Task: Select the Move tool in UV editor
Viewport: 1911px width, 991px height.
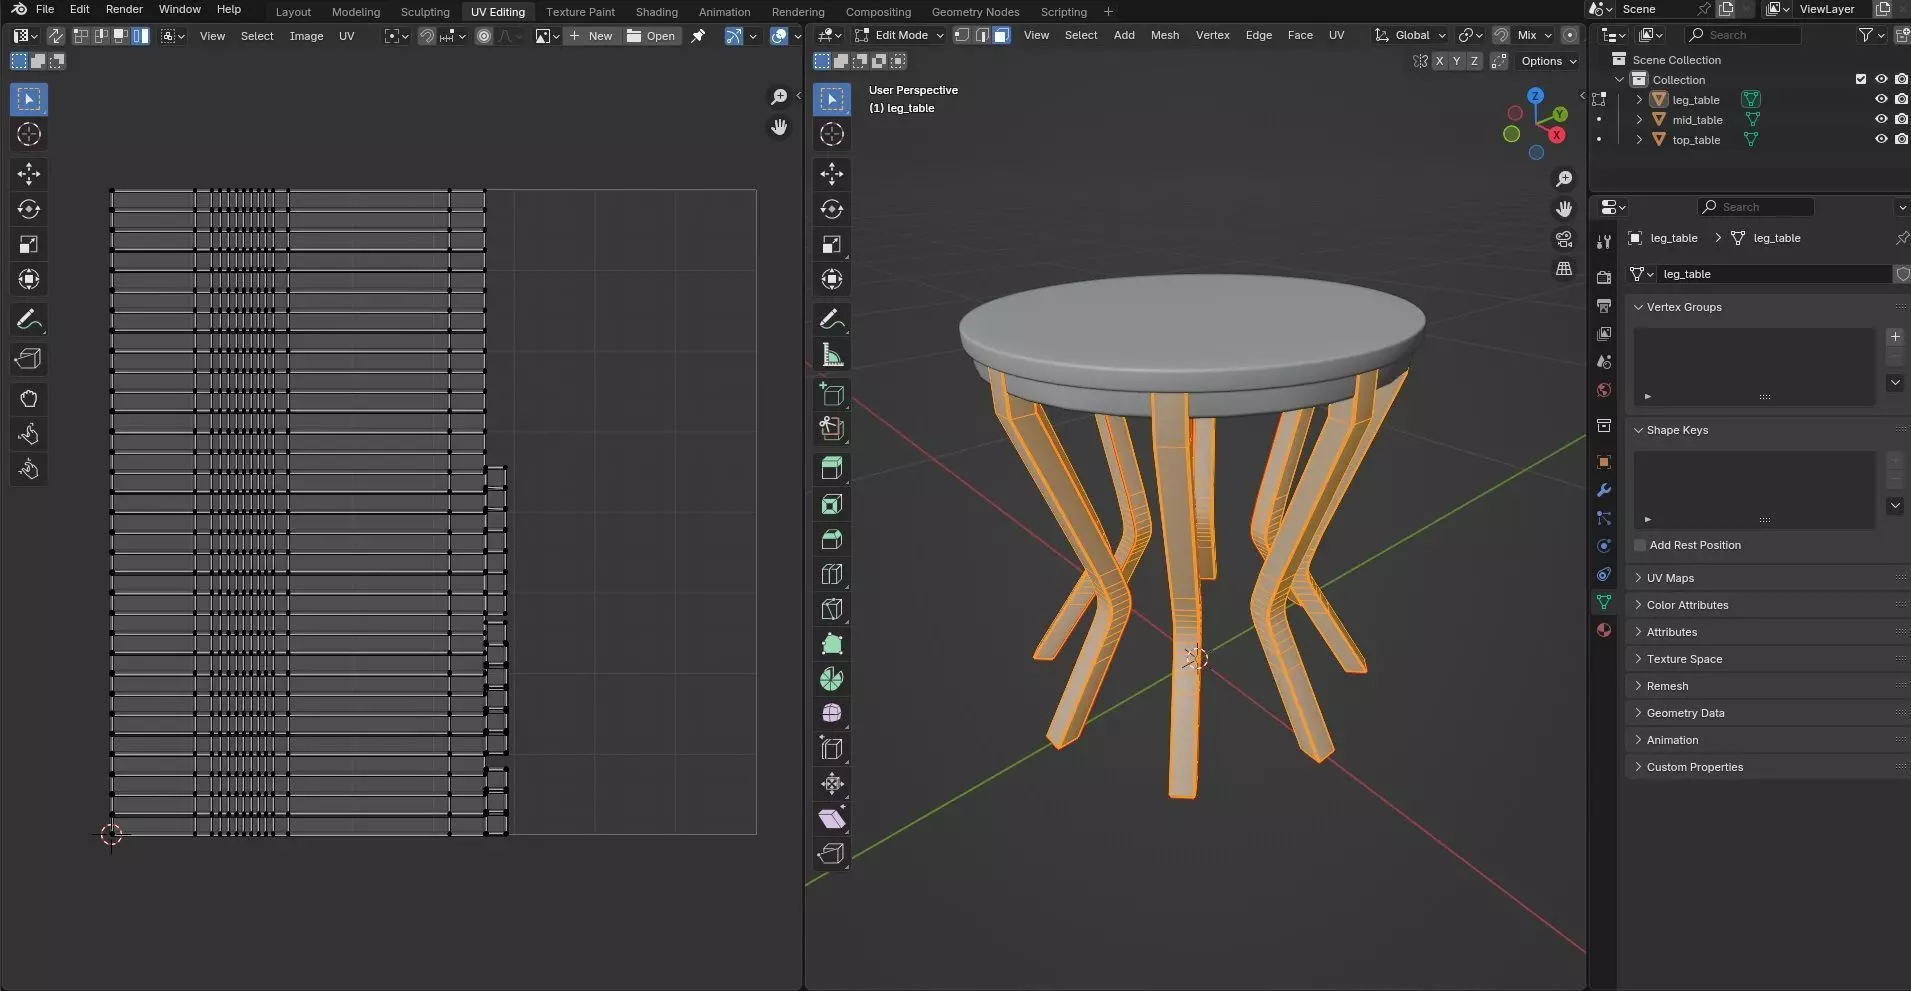Action: pyautogui.click(x=29, y=174)
